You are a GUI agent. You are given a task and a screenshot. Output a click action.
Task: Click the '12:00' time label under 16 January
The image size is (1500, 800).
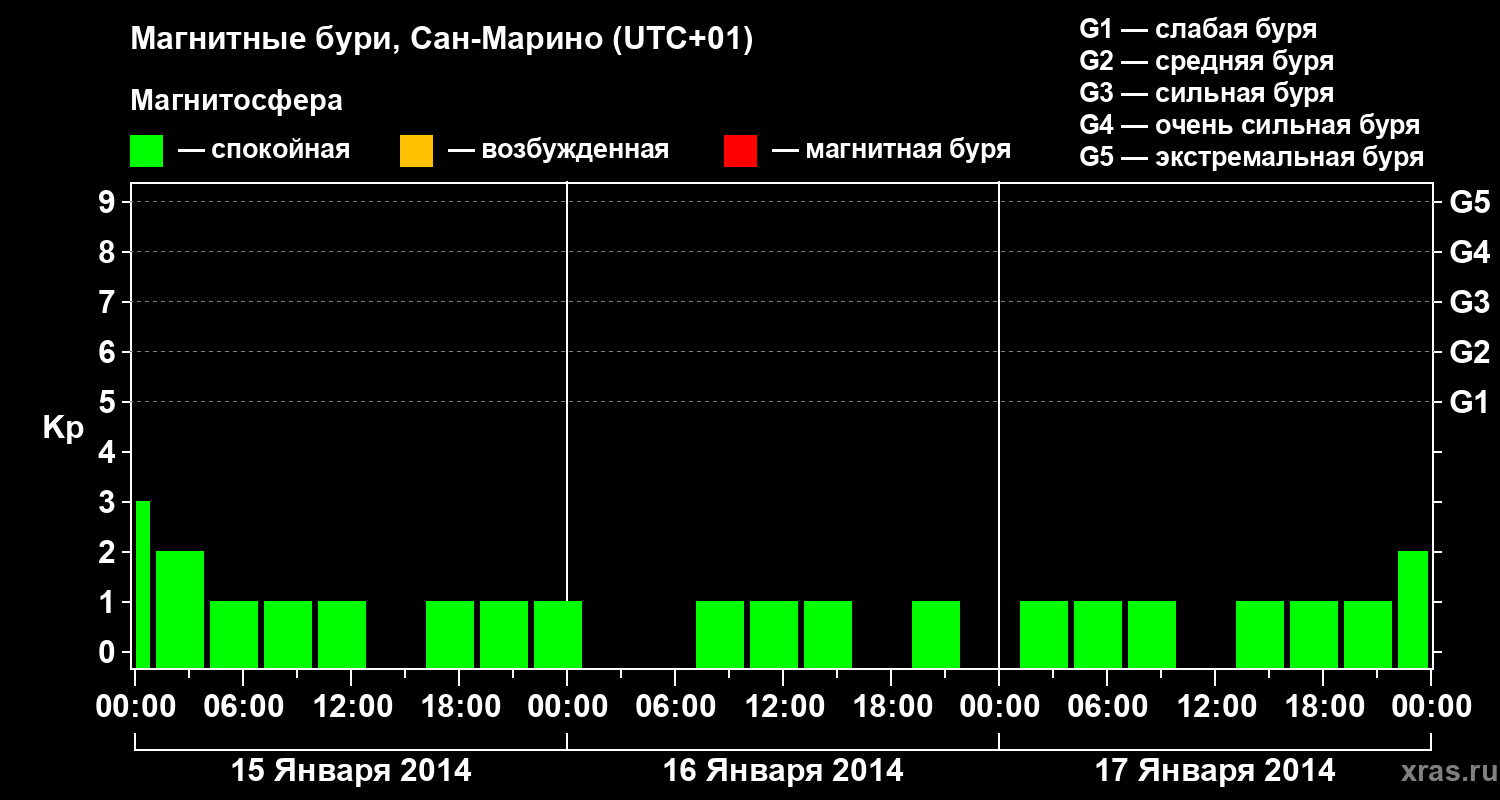coord(784,706)
